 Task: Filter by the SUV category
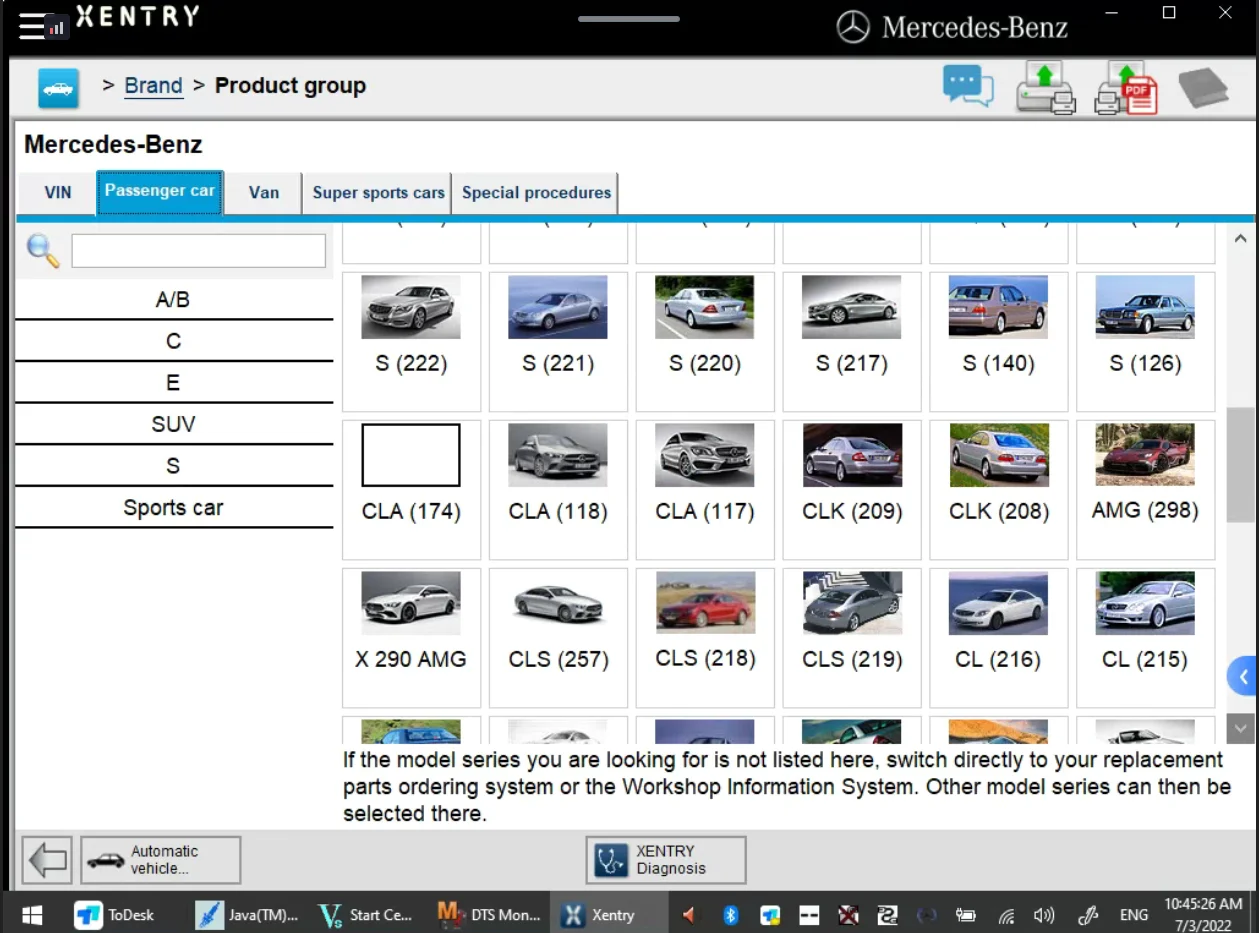[174, 424]
